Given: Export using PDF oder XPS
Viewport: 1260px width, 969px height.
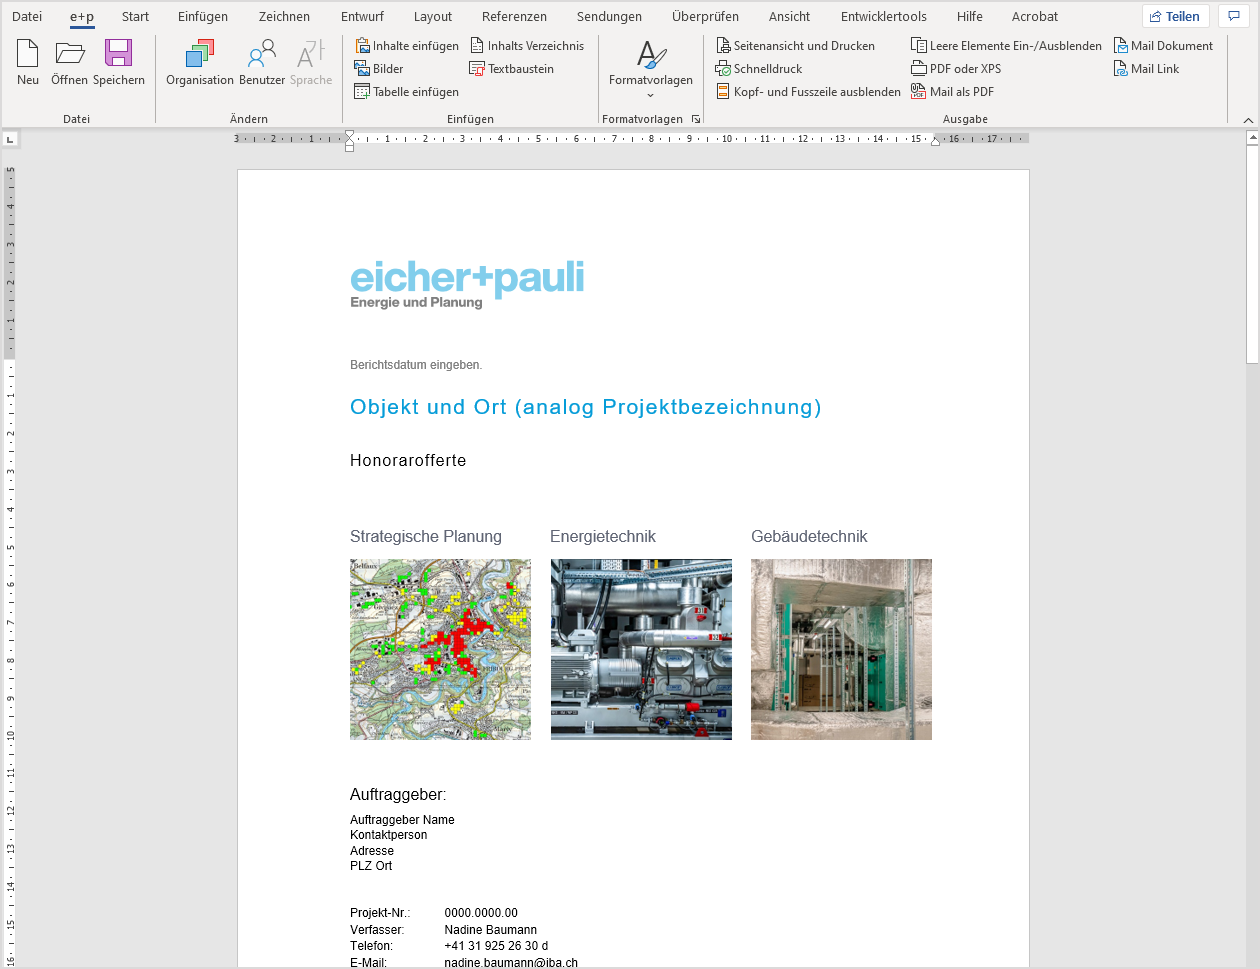Looking at the screenshot, I should (956, 69).
